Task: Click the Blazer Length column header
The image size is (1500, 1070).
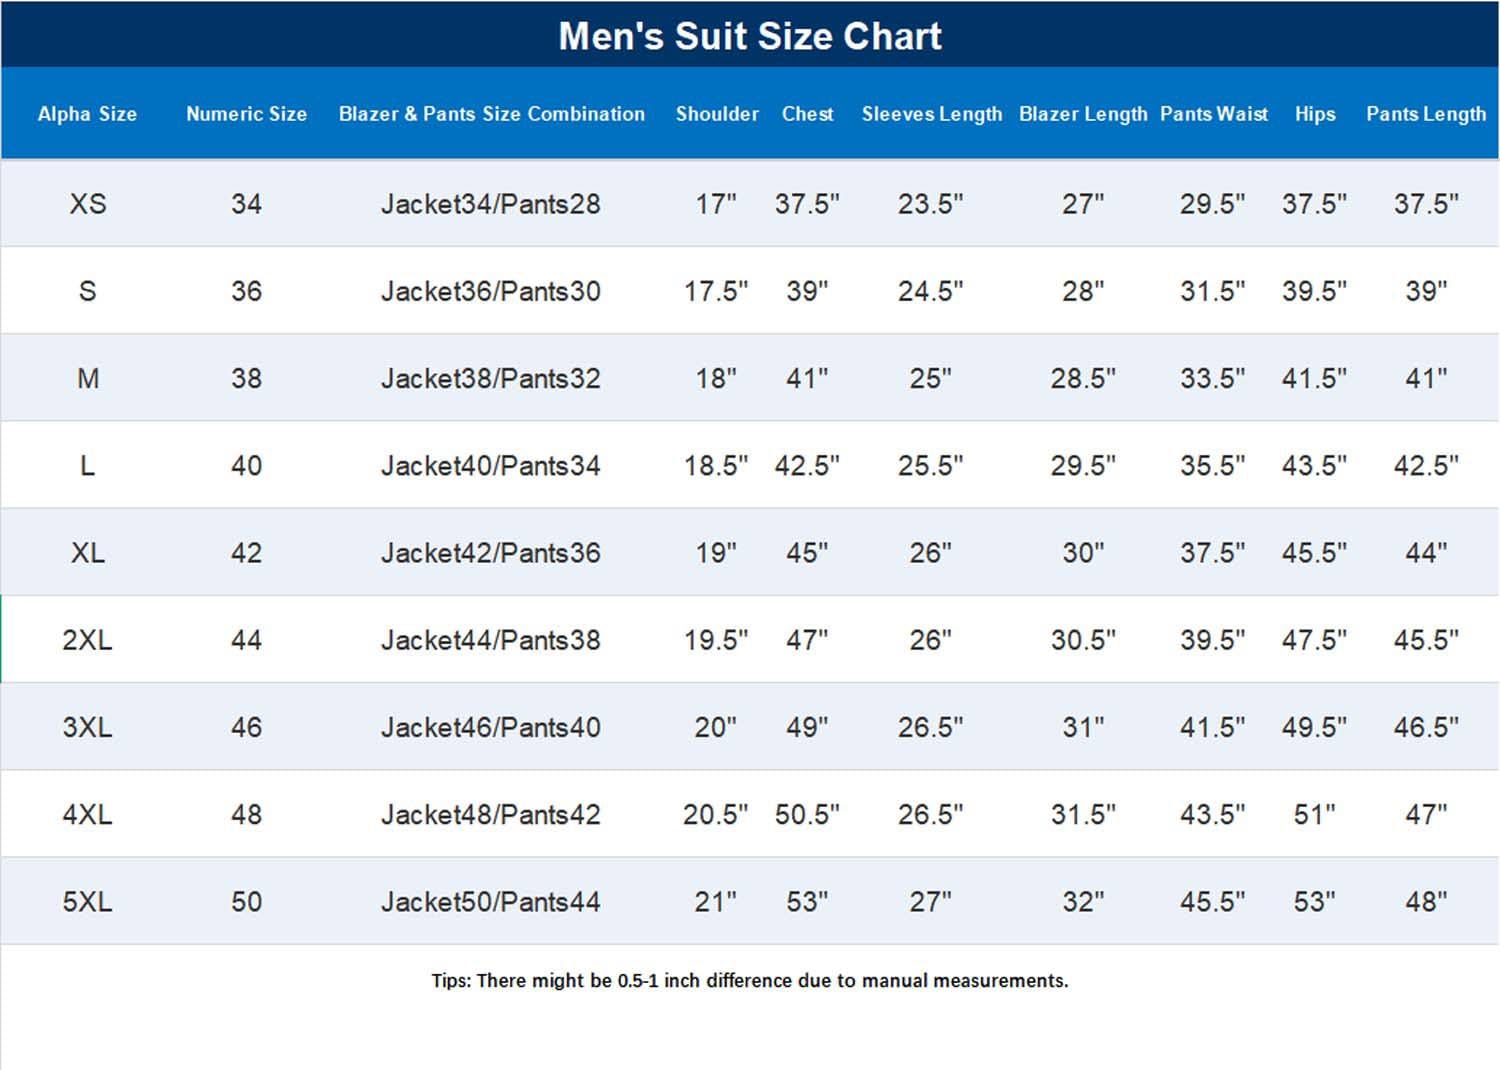Action: point(1083,114)
